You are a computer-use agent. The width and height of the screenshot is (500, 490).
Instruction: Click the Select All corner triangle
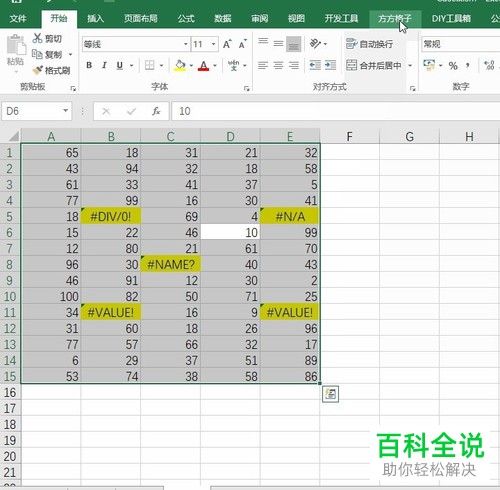point(13,136)
